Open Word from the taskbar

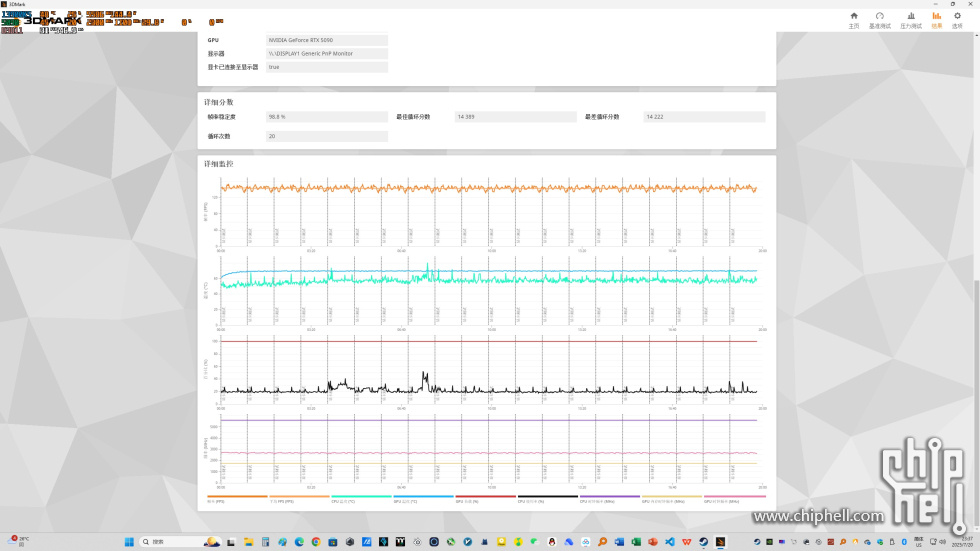(619, 542)
